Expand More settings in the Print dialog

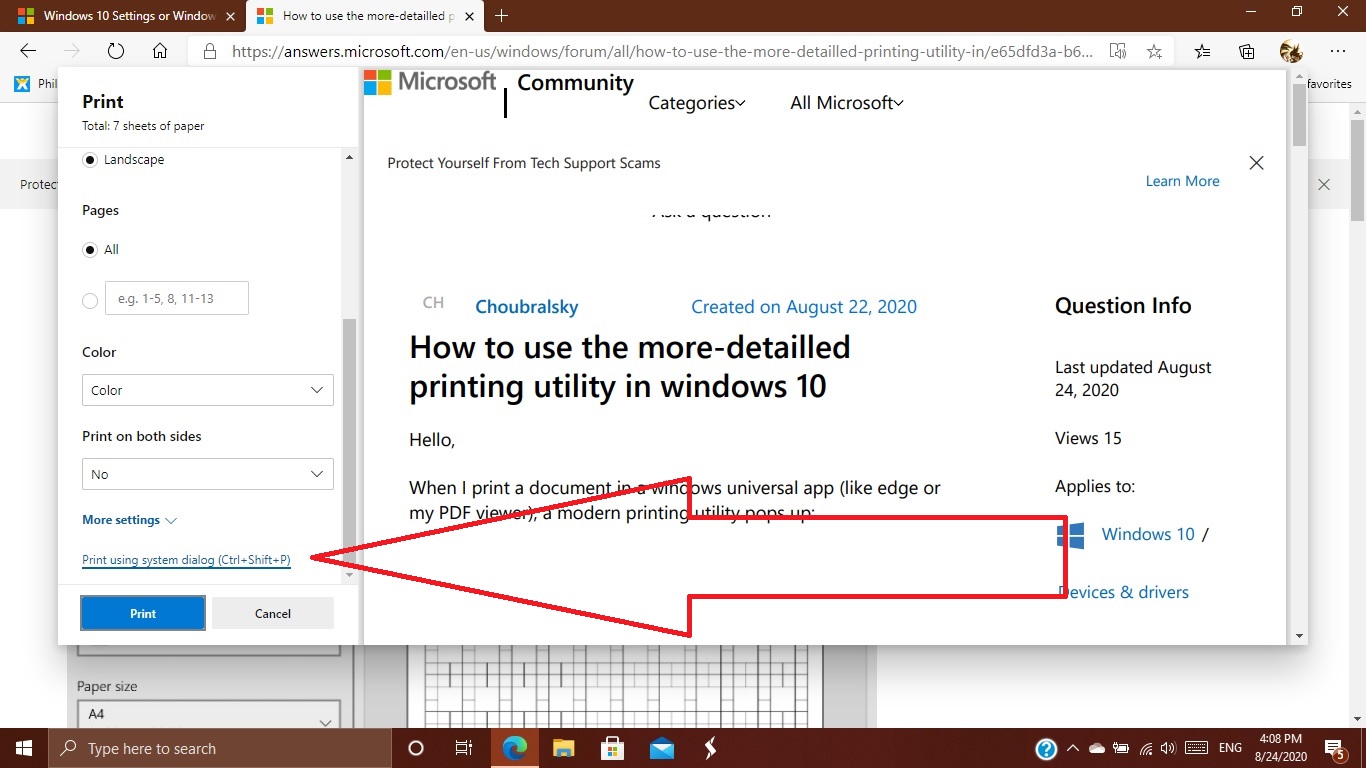[x=129, y=520]
